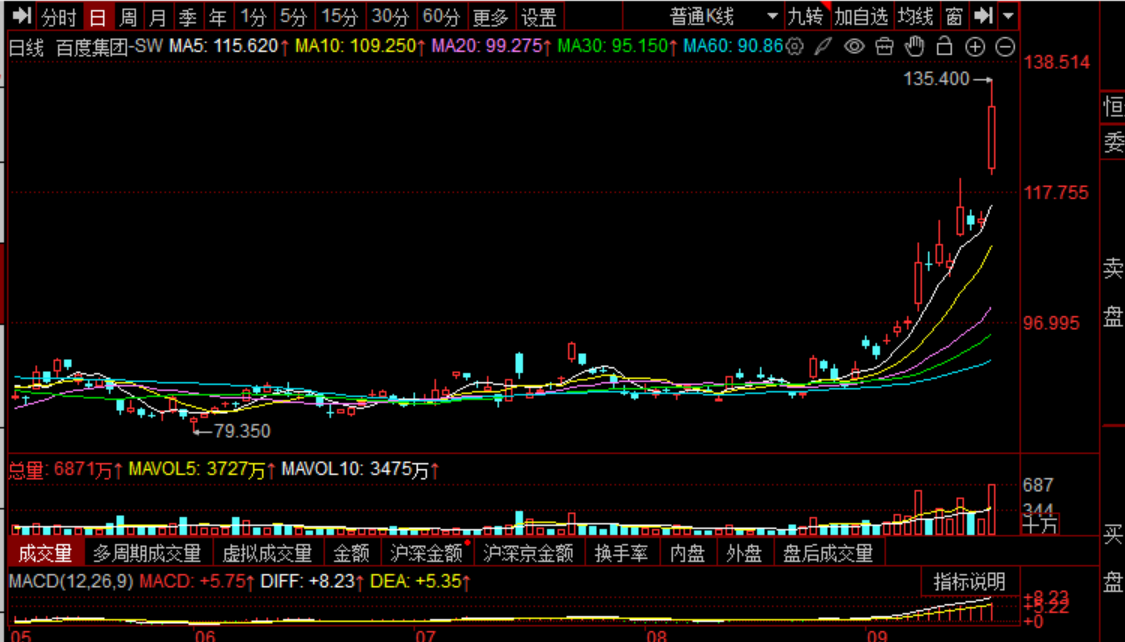Zoom out with the minus circle icon

[1006, 47]
